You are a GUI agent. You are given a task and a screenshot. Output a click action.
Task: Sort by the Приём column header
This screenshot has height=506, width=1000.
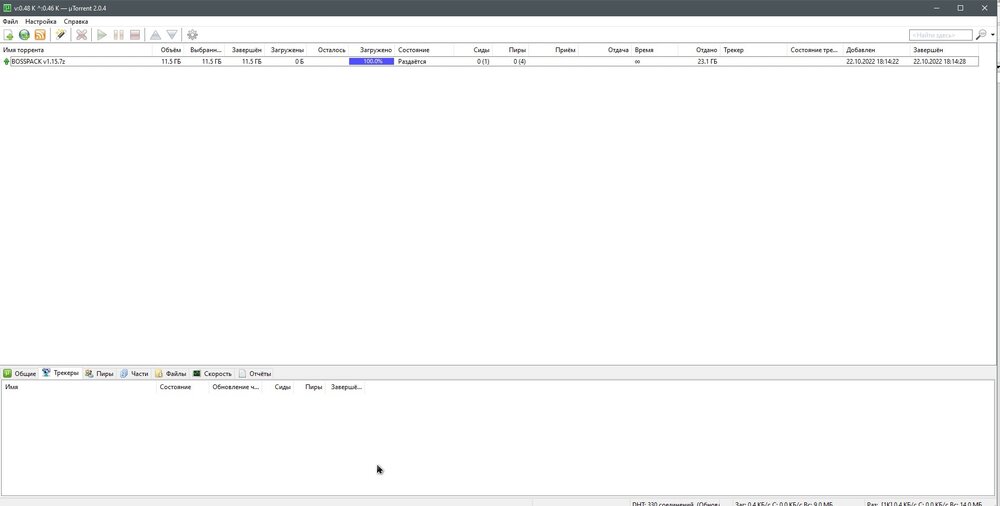[x=554, y=50]
